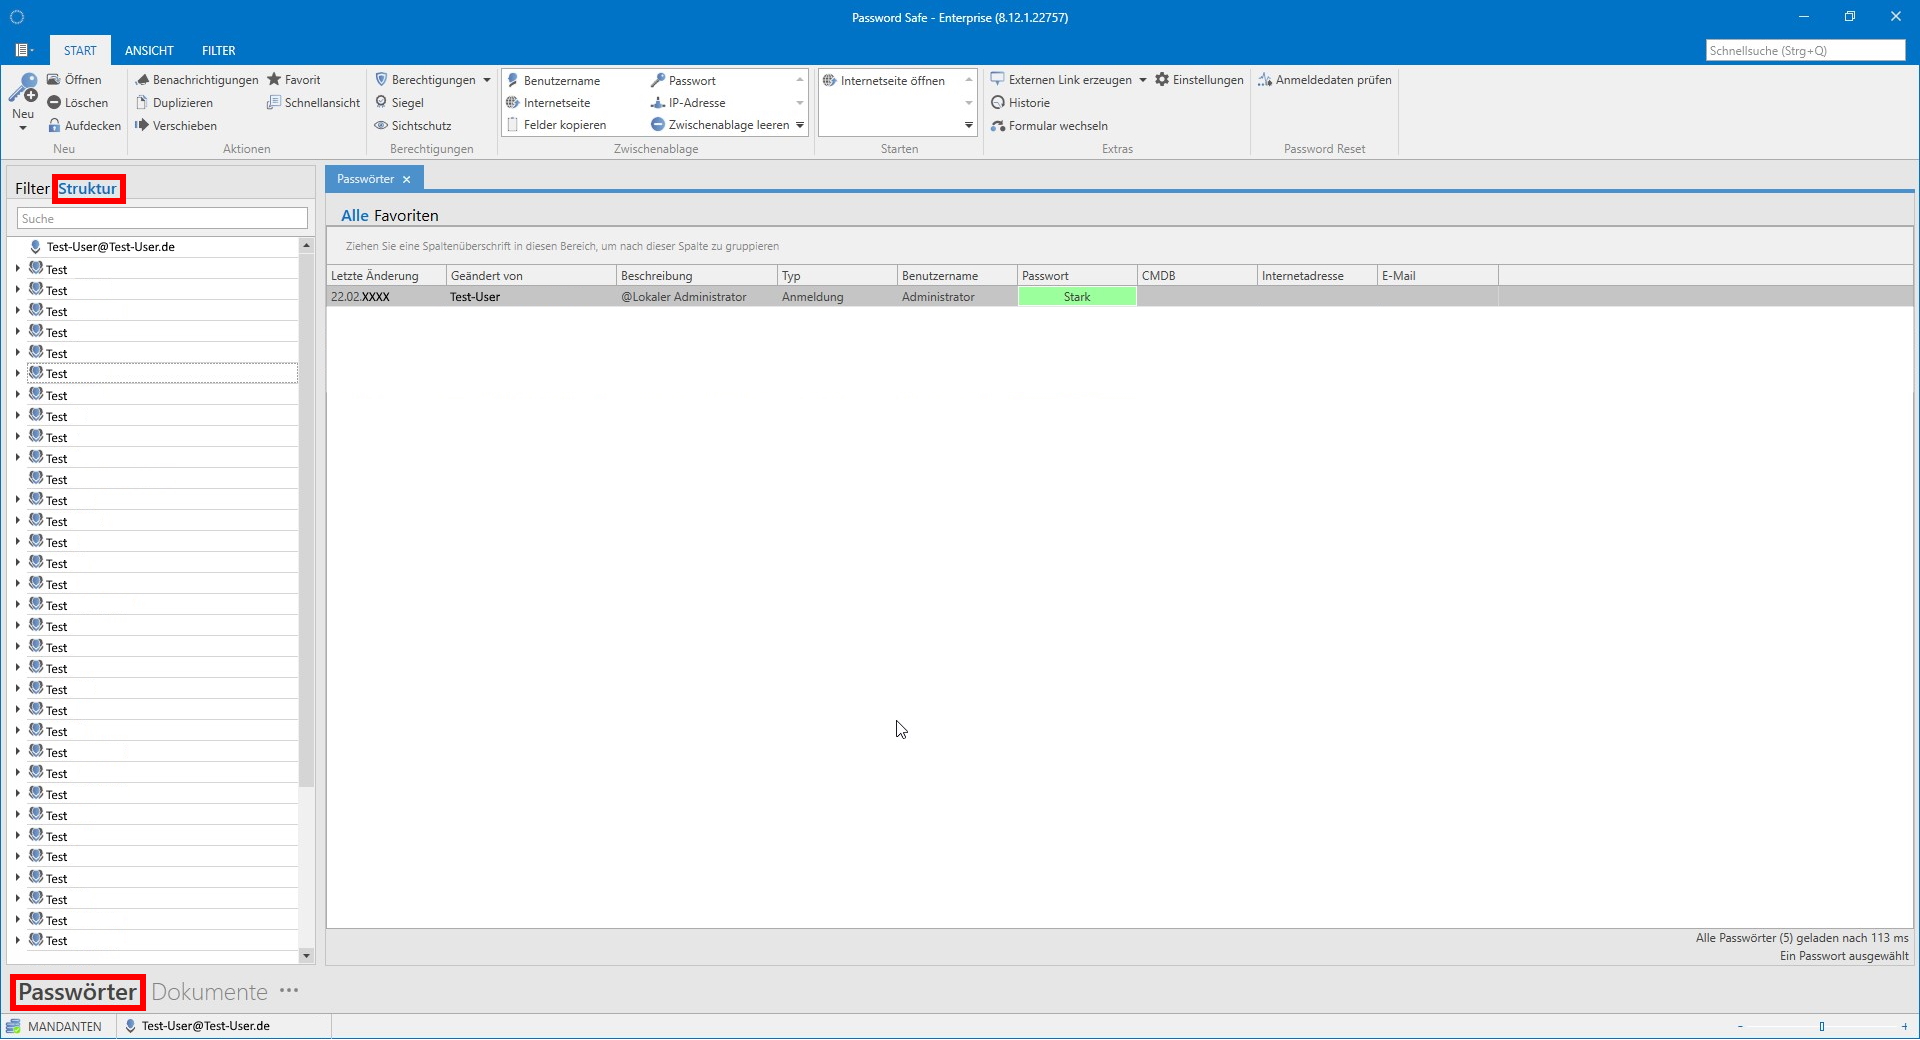
Task: Switch to the Dokumente module
Action: 209,992
